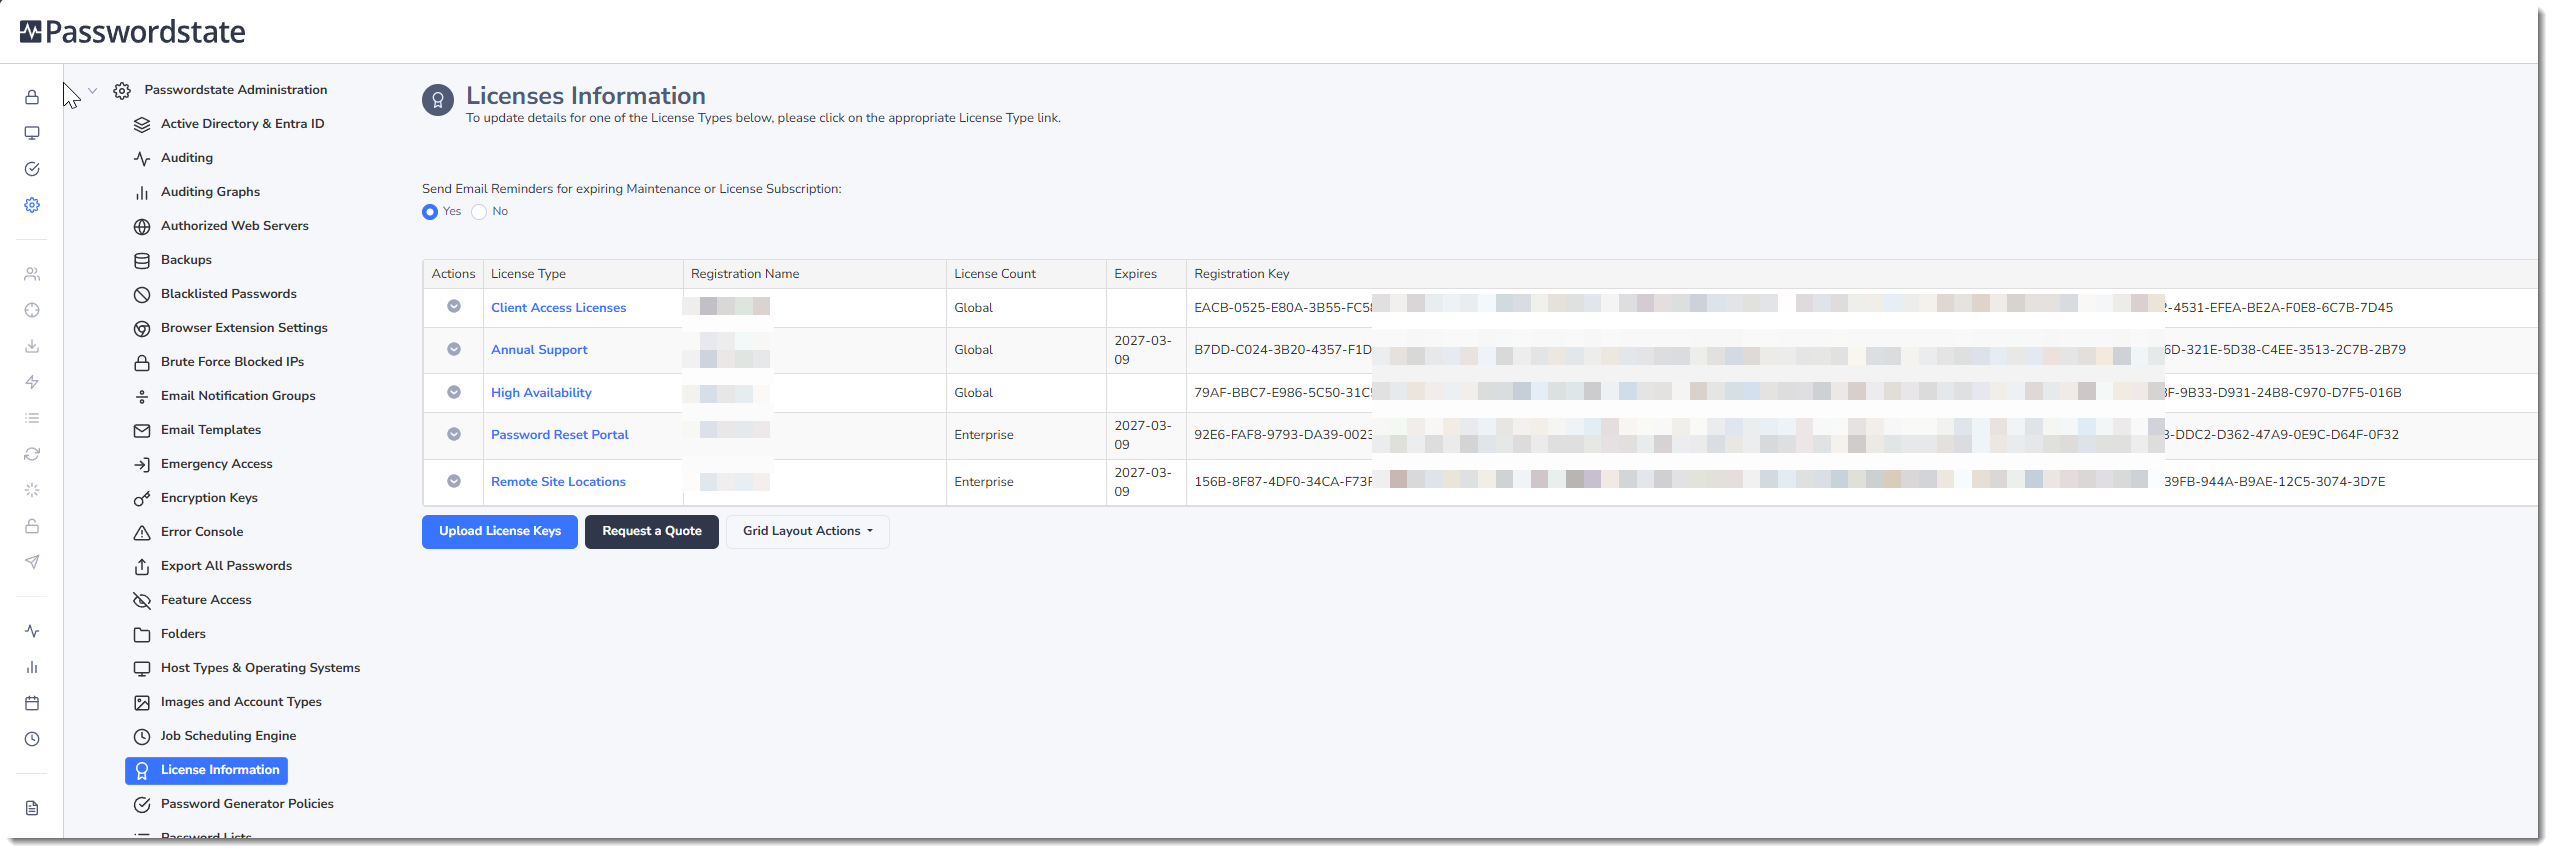
Task: Open the calendar icon in left rail
Action: [x=32, y=703]
